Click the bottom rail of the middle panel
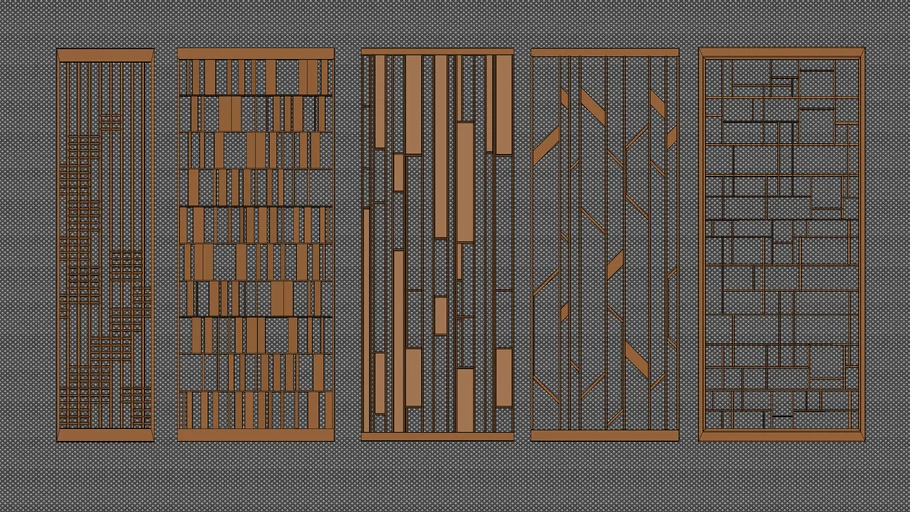This screenshot has width=910, height=512. (x=437, y=436)
